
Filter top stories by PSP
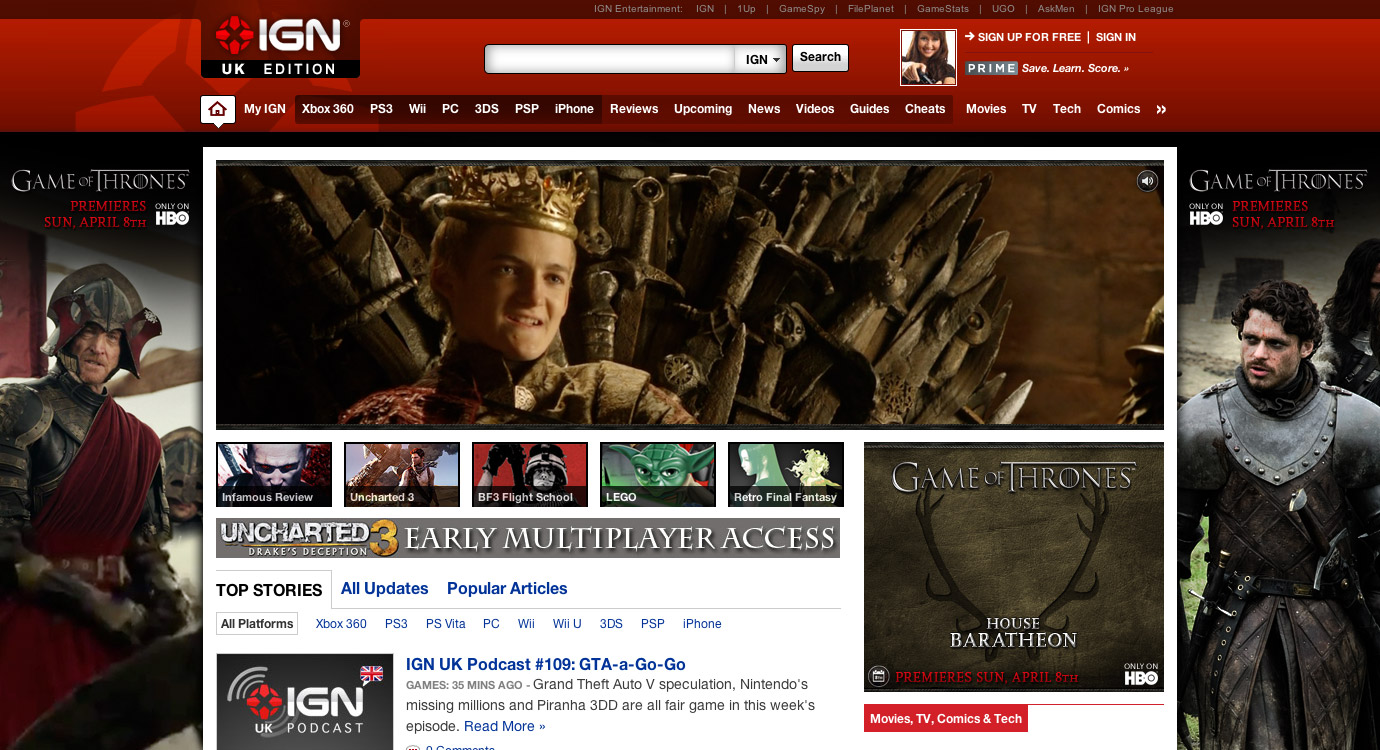pos(653,624)
